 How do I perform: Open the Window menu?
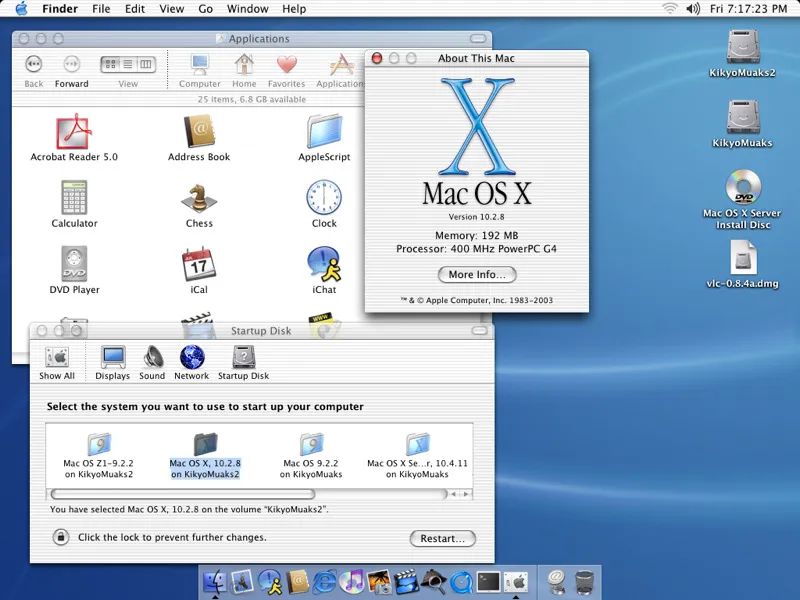[247, 9]
